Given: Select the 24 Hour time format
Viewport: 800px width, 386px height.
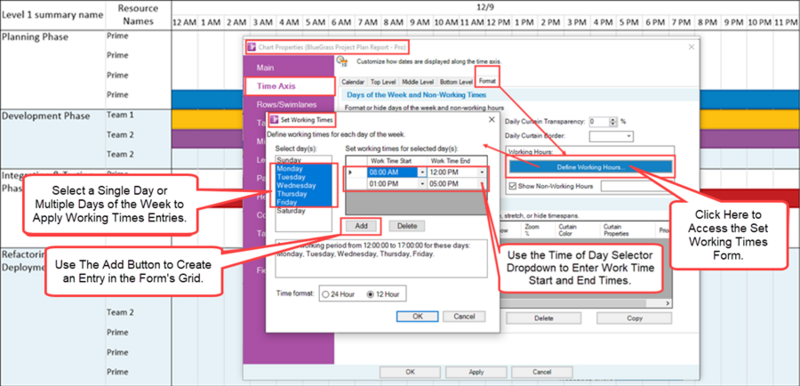Looking at the screenshot, I should pos(326,295).
